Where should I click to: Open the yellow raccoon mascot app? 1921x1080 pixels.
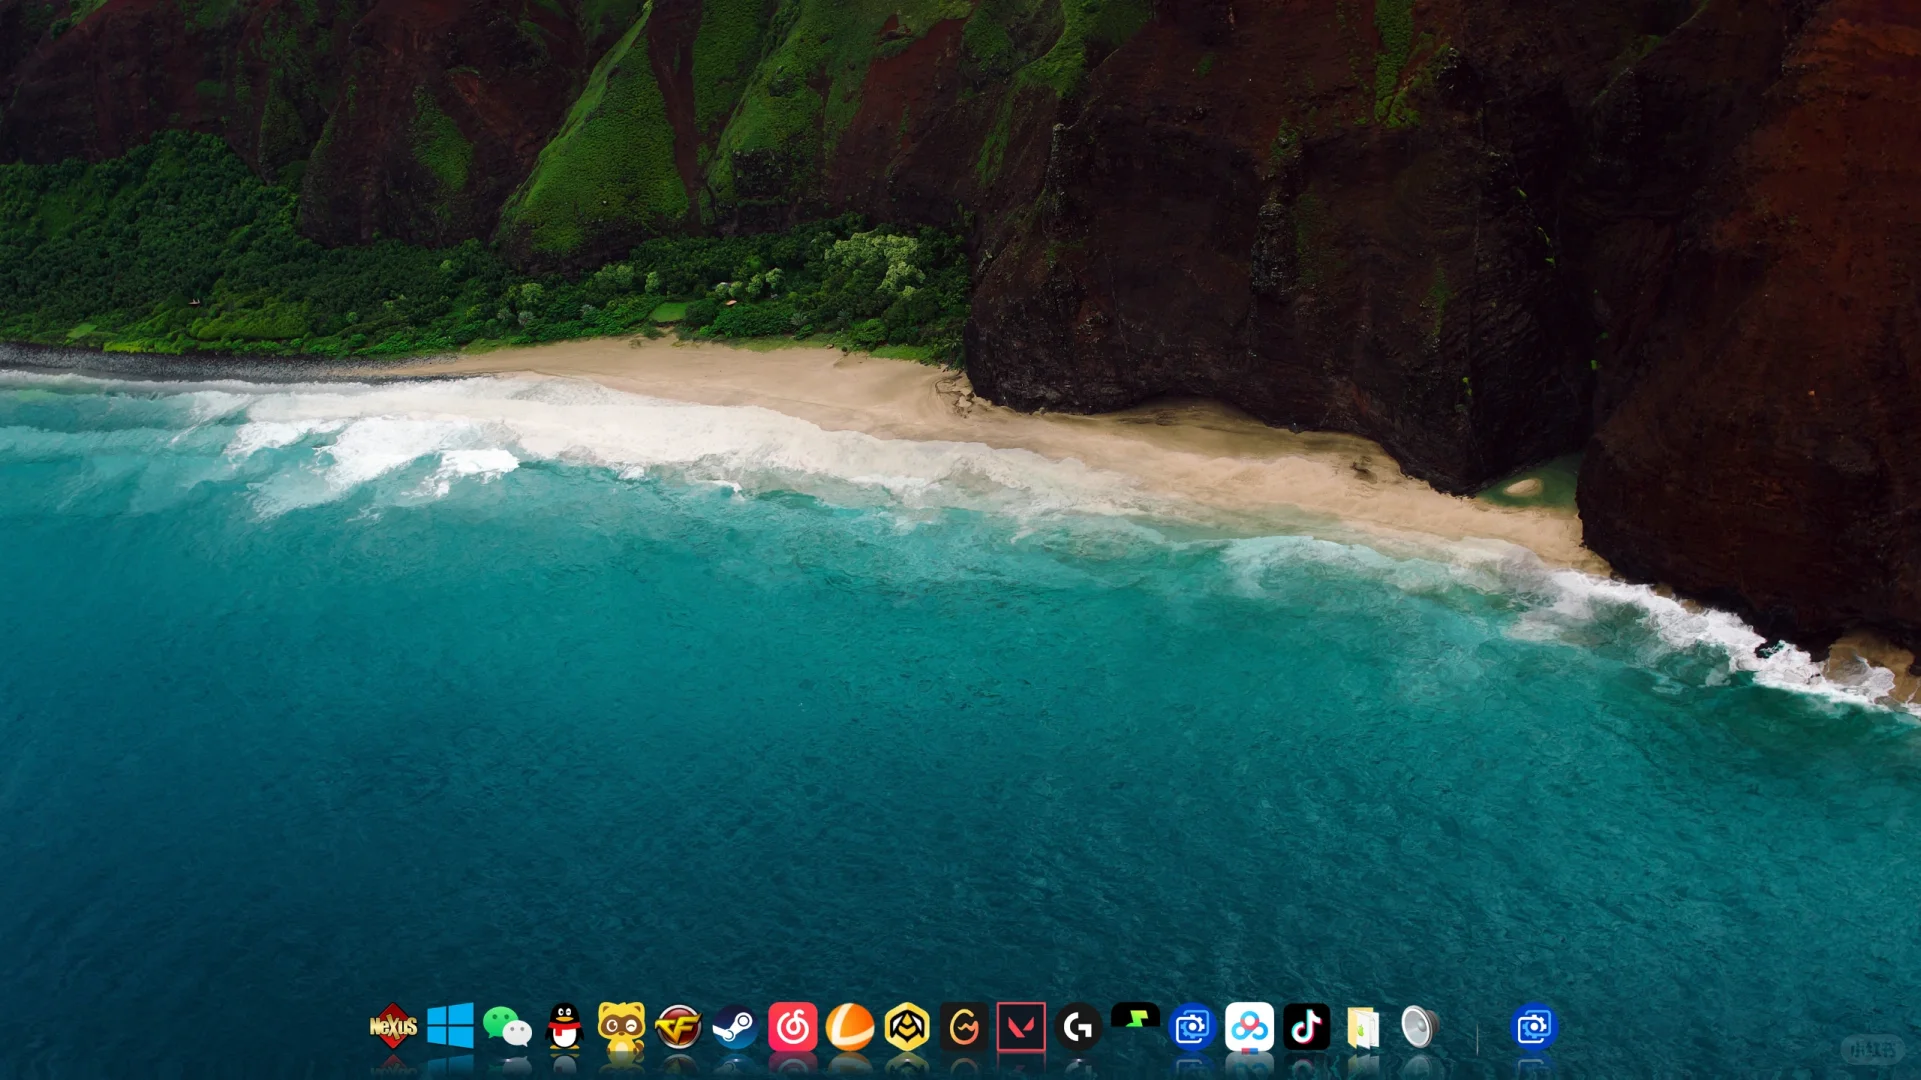coord(621,1026)
